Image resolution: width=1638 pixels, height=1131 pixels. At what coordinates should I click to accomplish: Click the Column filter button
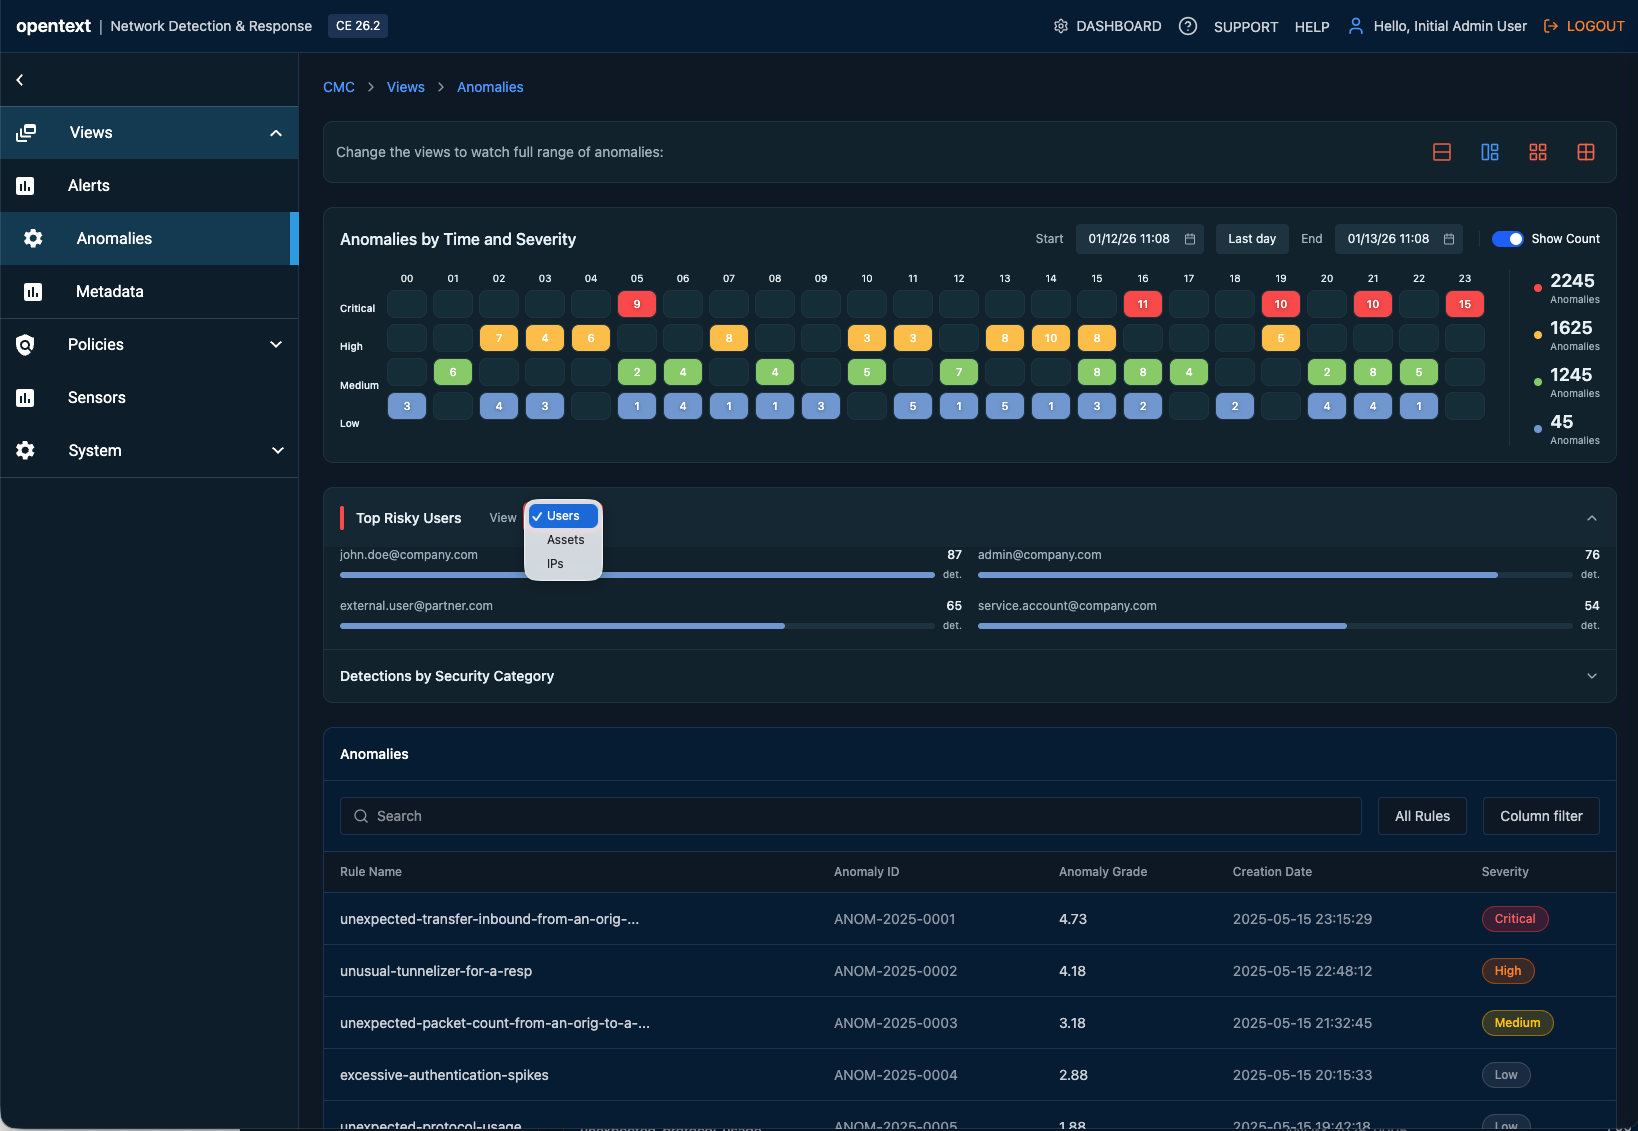click(x=1540, y=816)
